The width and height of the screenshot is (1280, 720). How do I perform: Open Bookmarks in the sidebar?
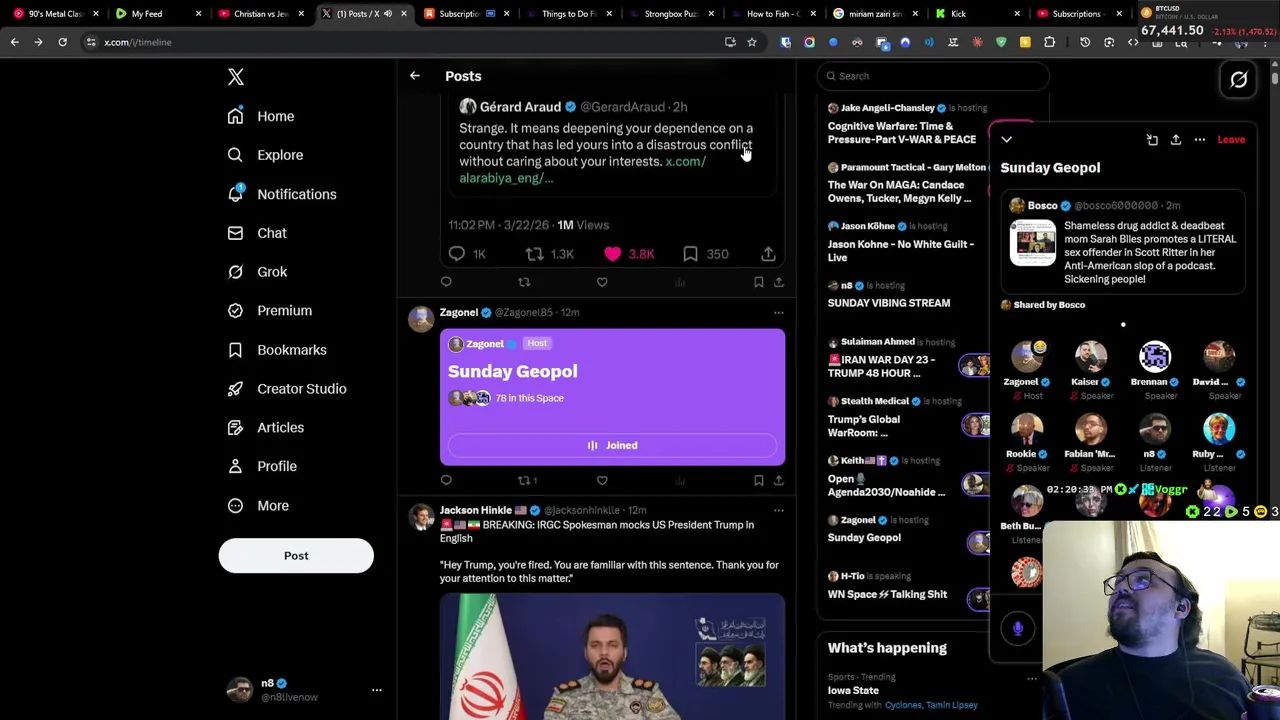coord(277,350)
